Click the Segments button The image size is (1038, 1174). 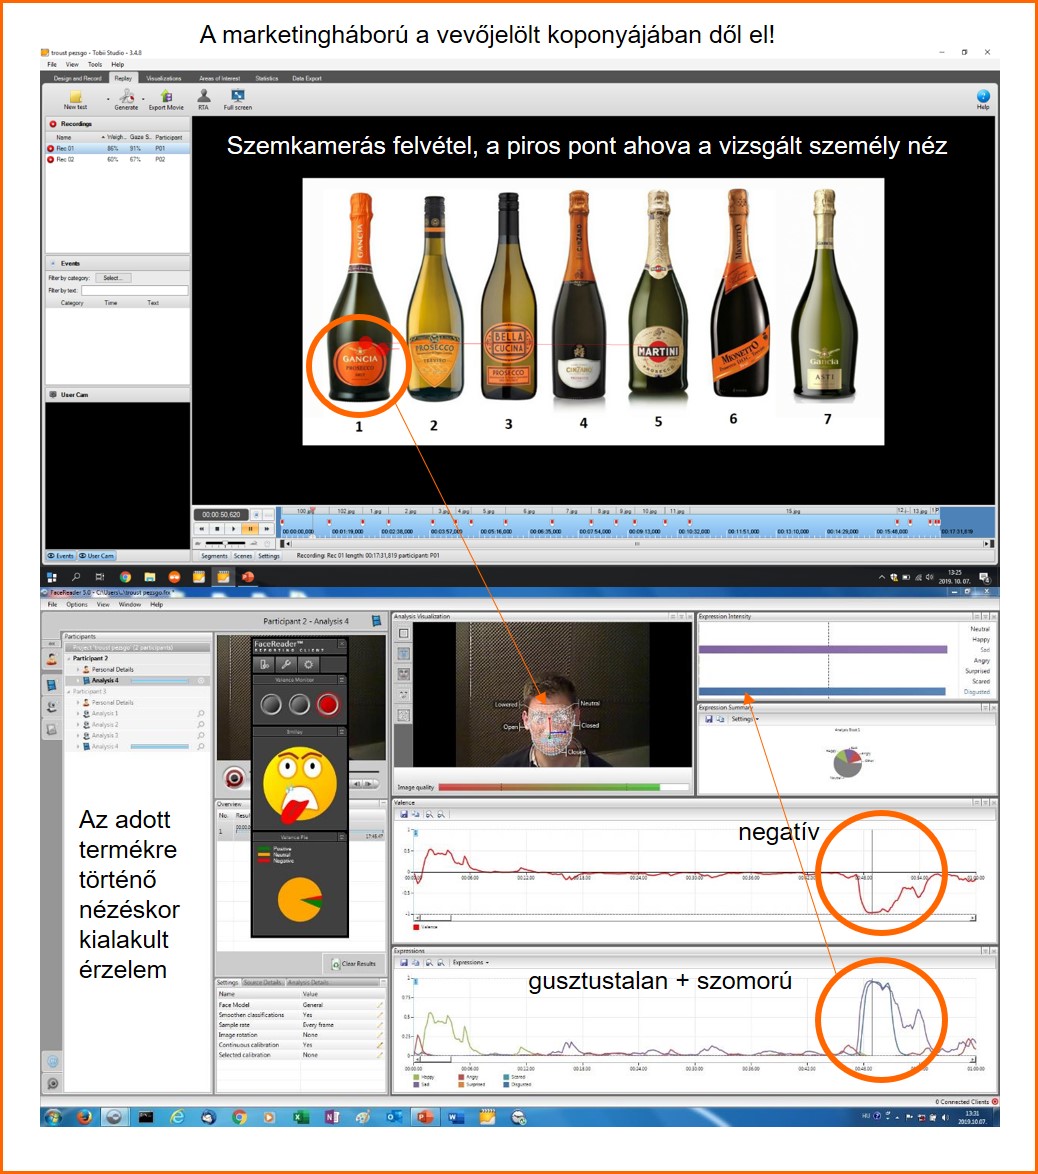tap(214, 556)
